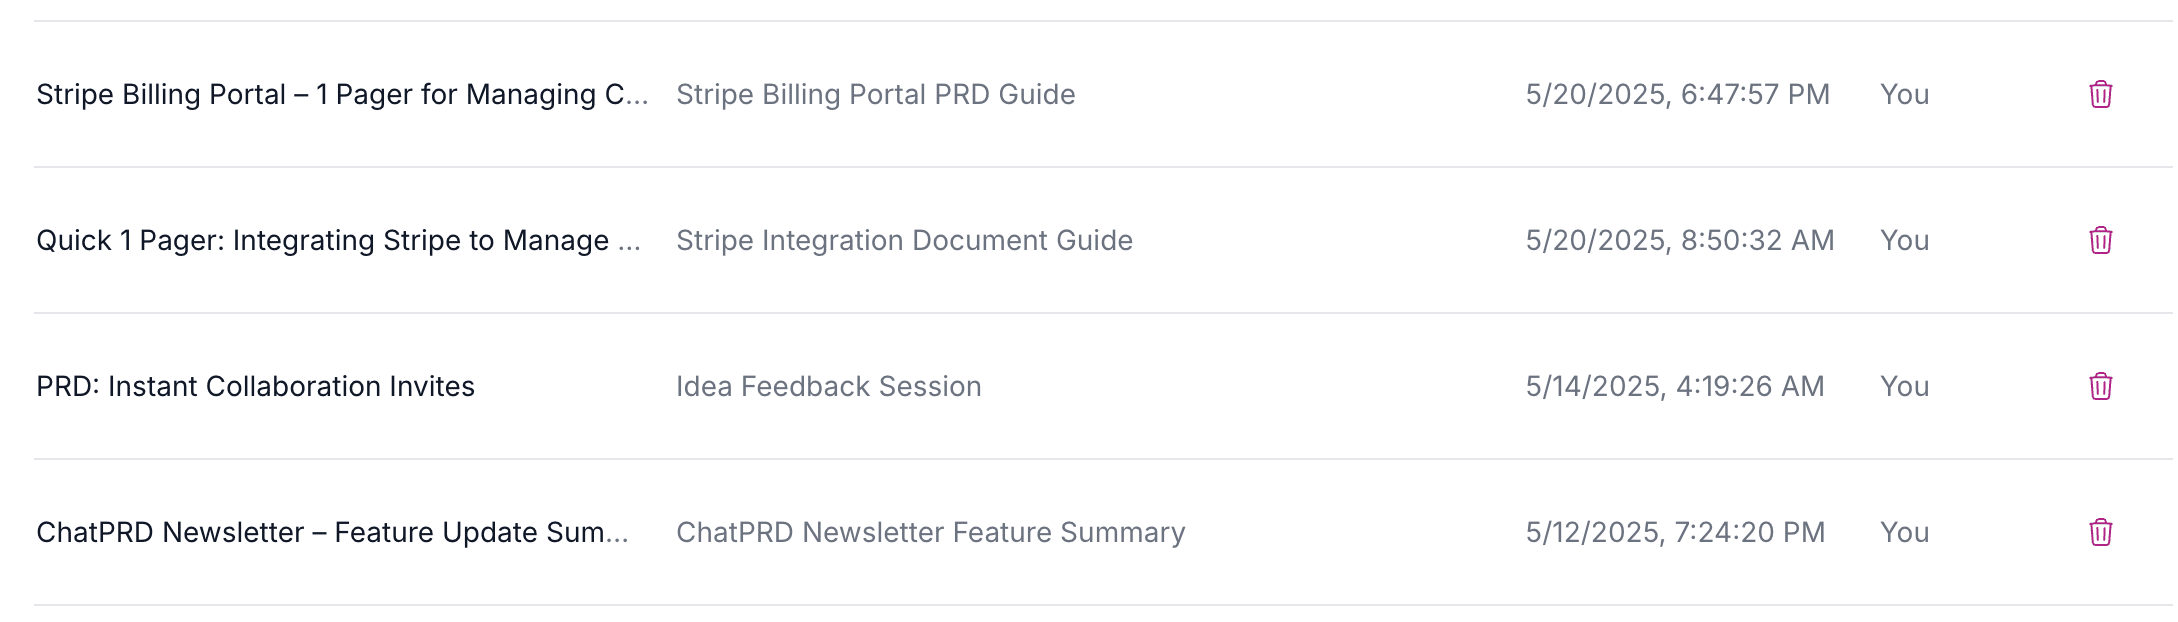This screenshot has height=622, width=2178.
Task: Open ChatPRD Newsletter Feature Summary chat
Action: point(930,532)
